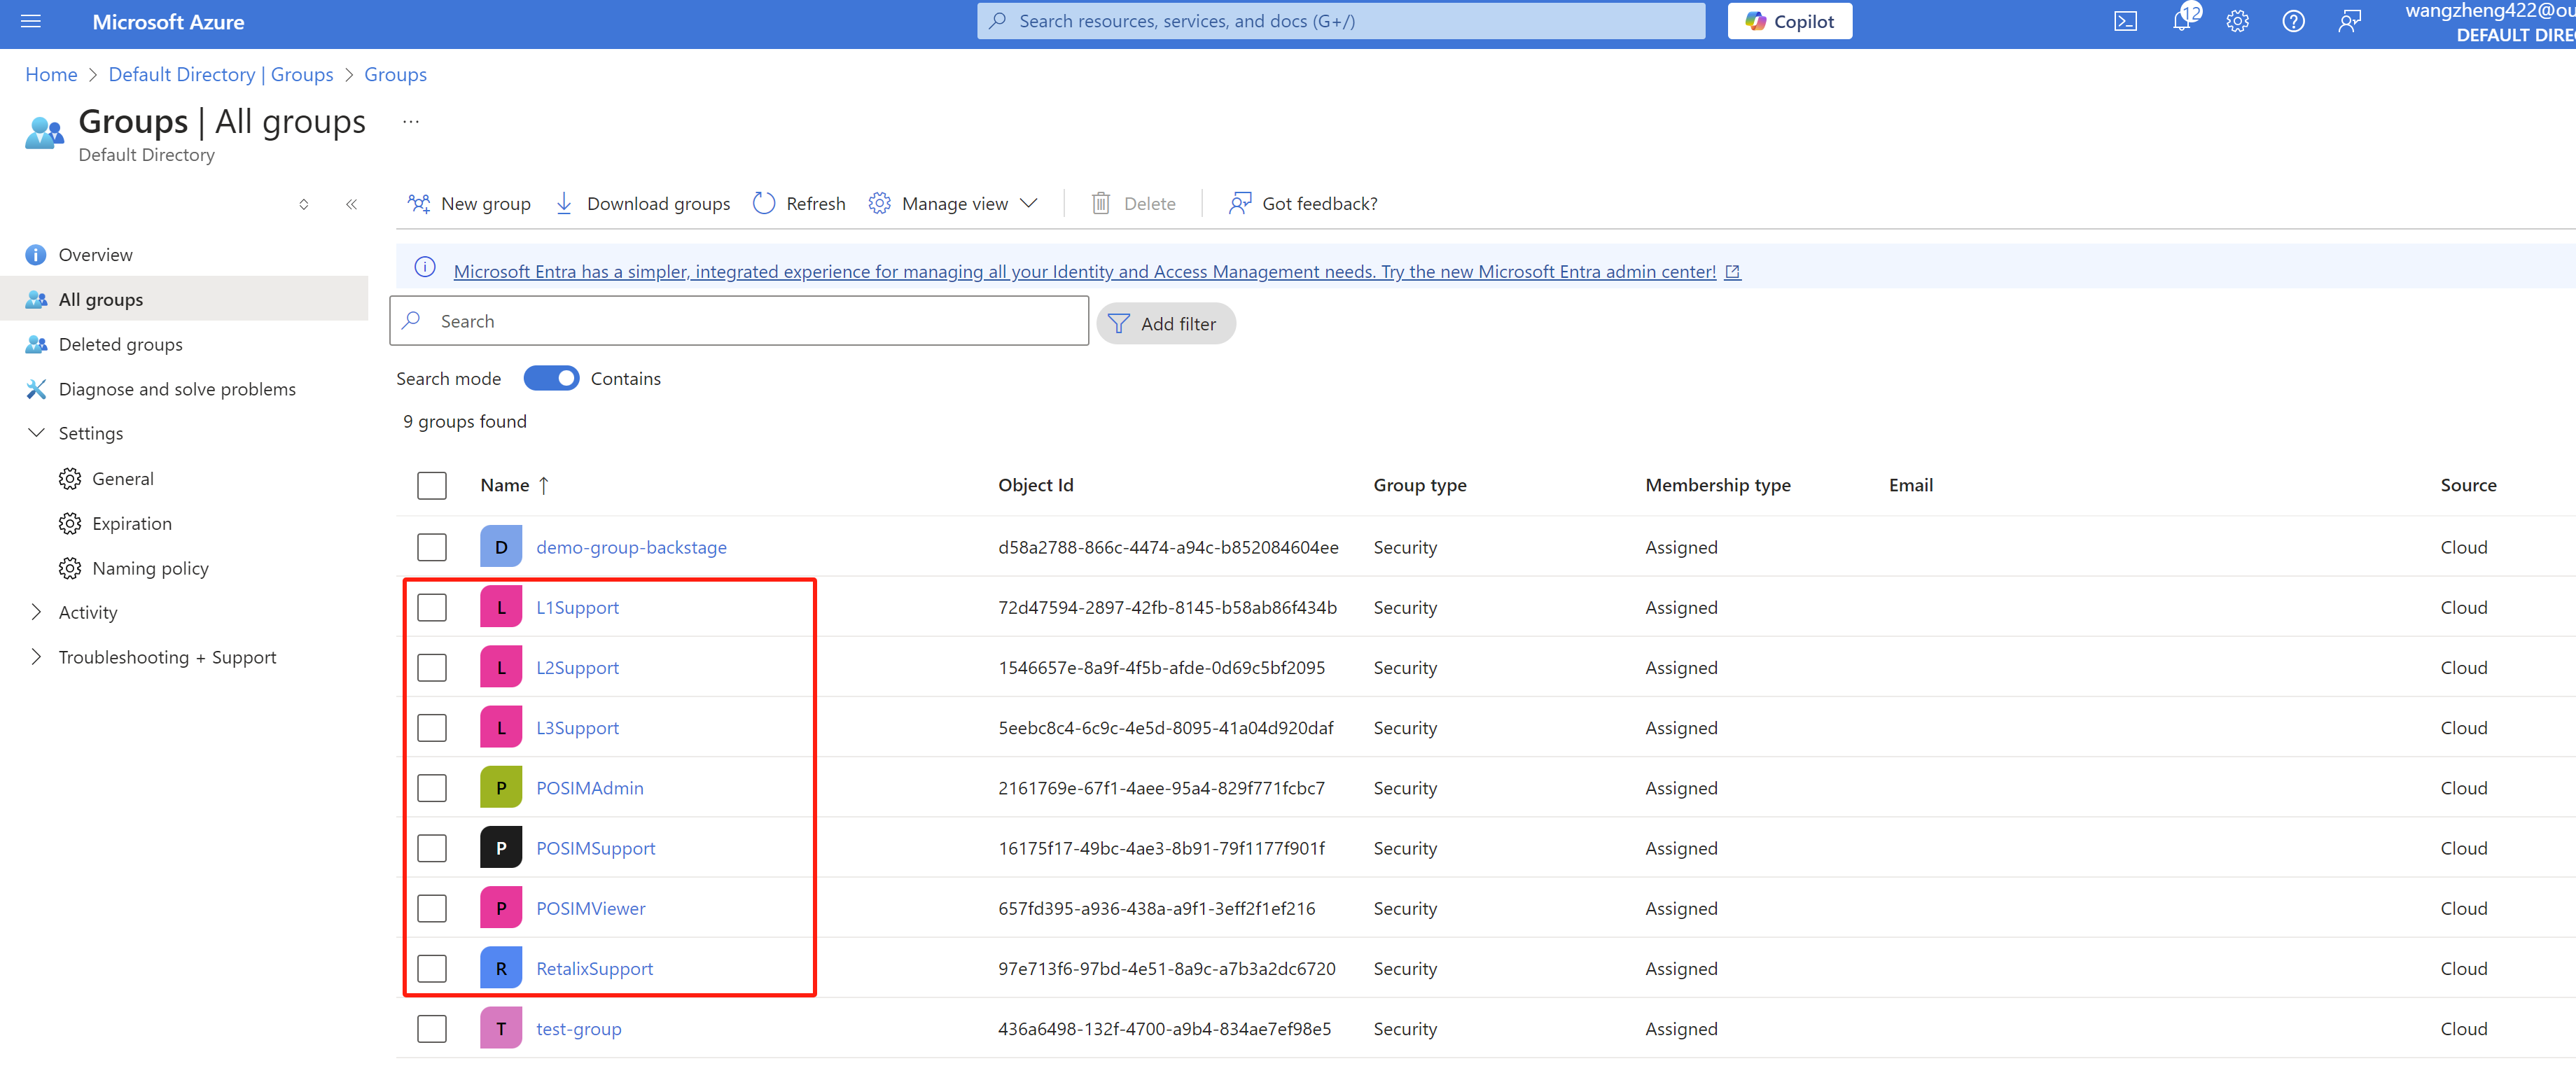Open the notifications bell icon
This screenshot has height=1087, width=2576.
coord(2181,21)
